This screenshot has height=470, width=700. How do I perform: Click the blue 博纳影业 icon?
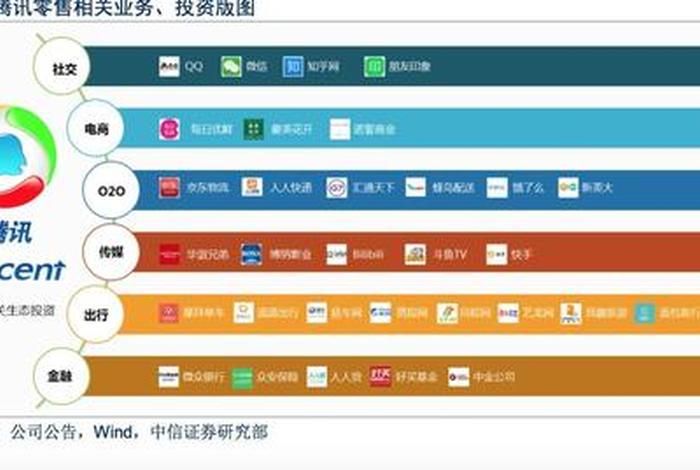pos(251,254)
